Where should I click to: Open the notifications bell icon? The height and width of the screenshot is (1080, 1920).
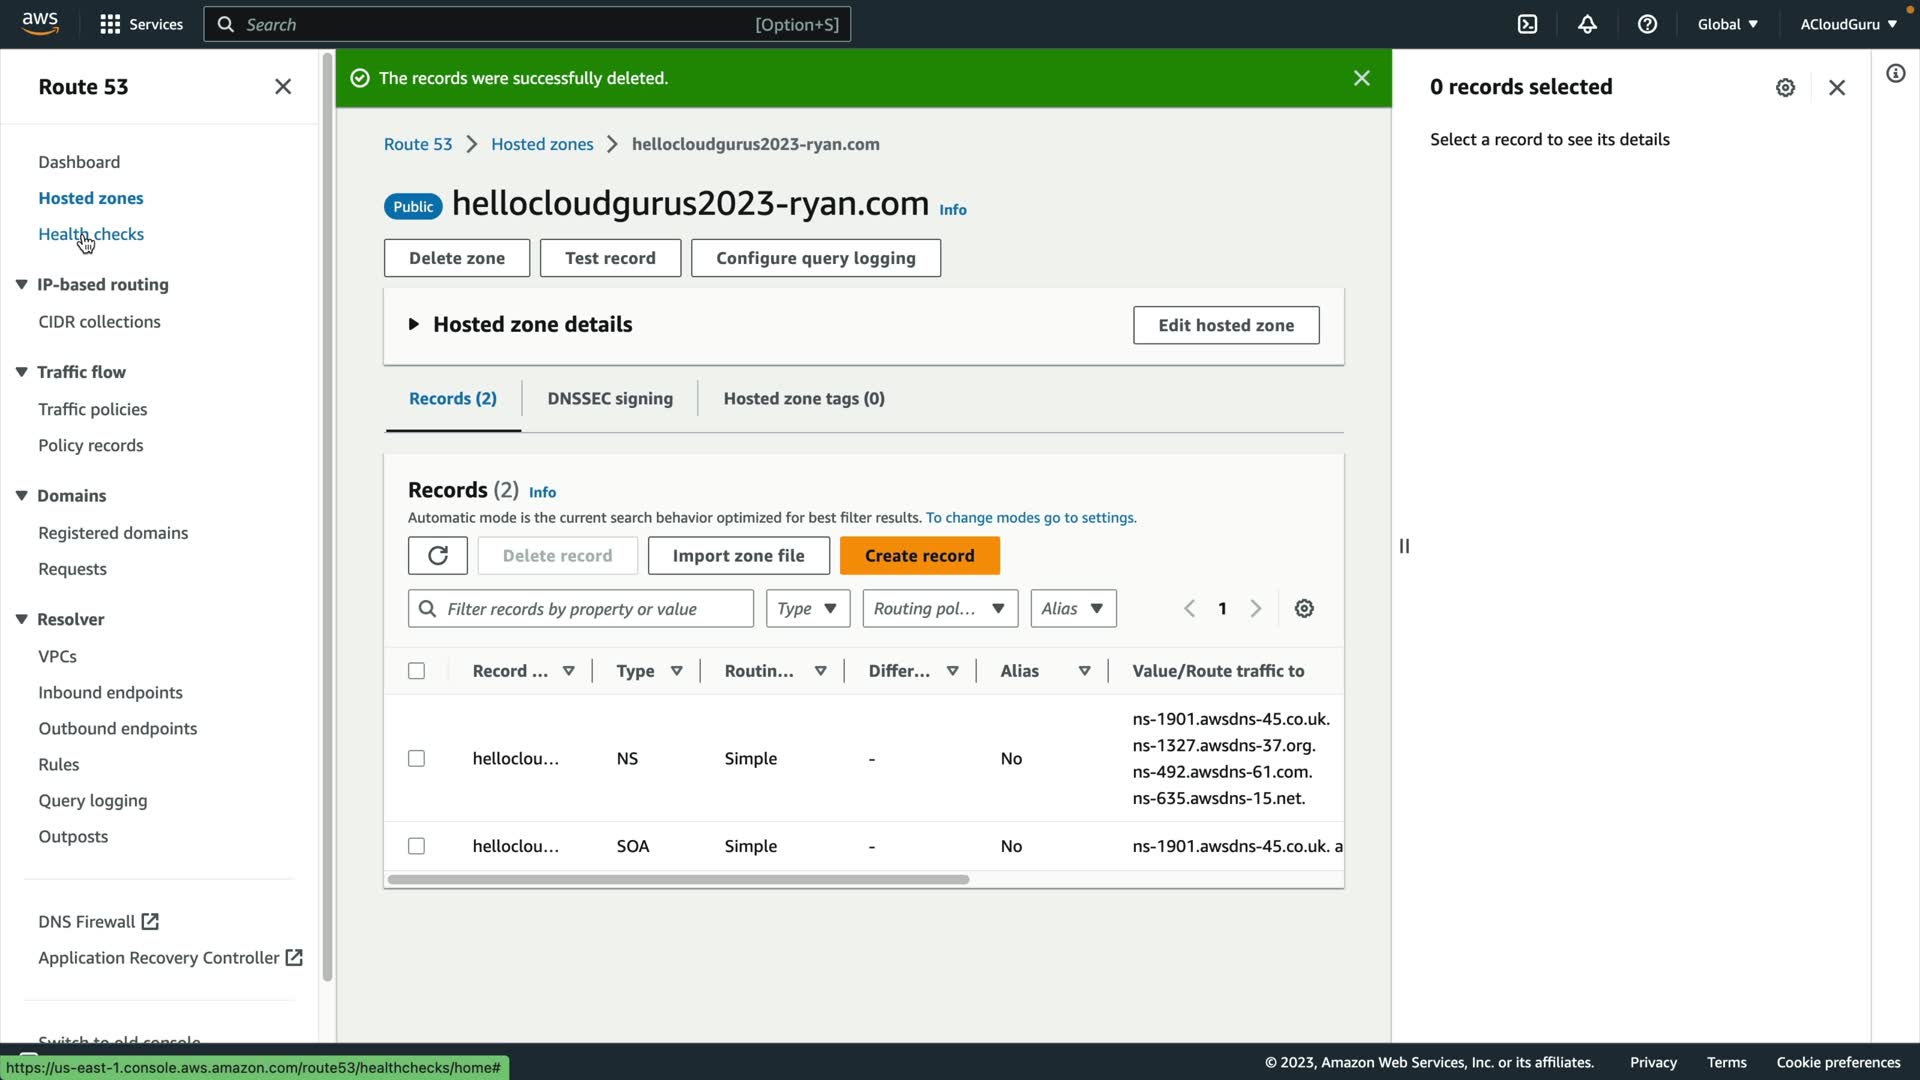pyautogui.click(x=1587, y=24)
